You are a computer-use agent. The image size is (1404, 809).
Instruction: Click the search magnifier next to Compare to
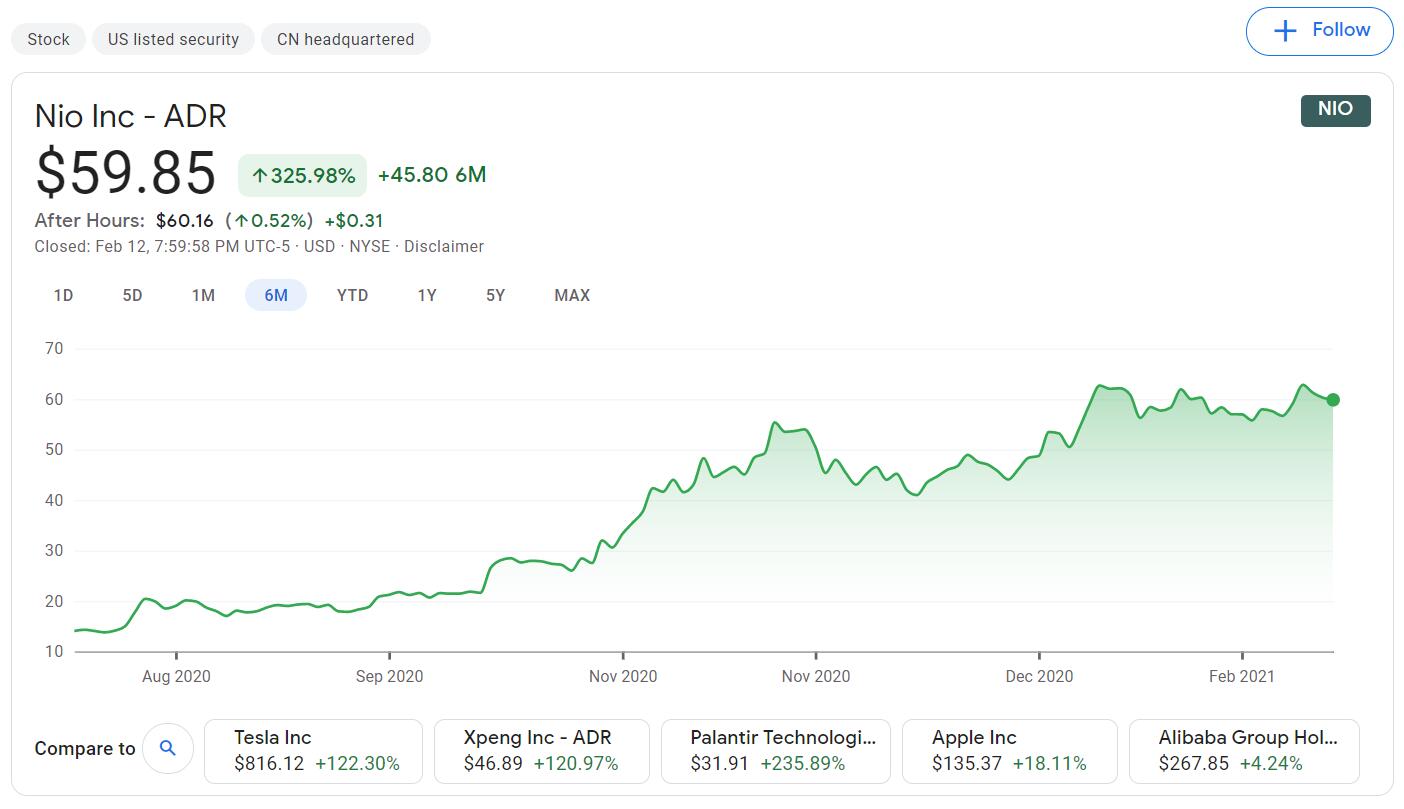[x=168, y=747]
